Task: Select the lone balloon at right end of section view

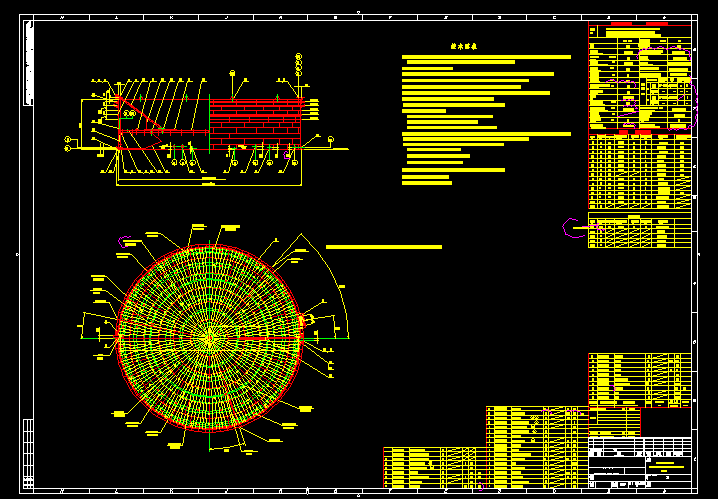Action: 331,140
